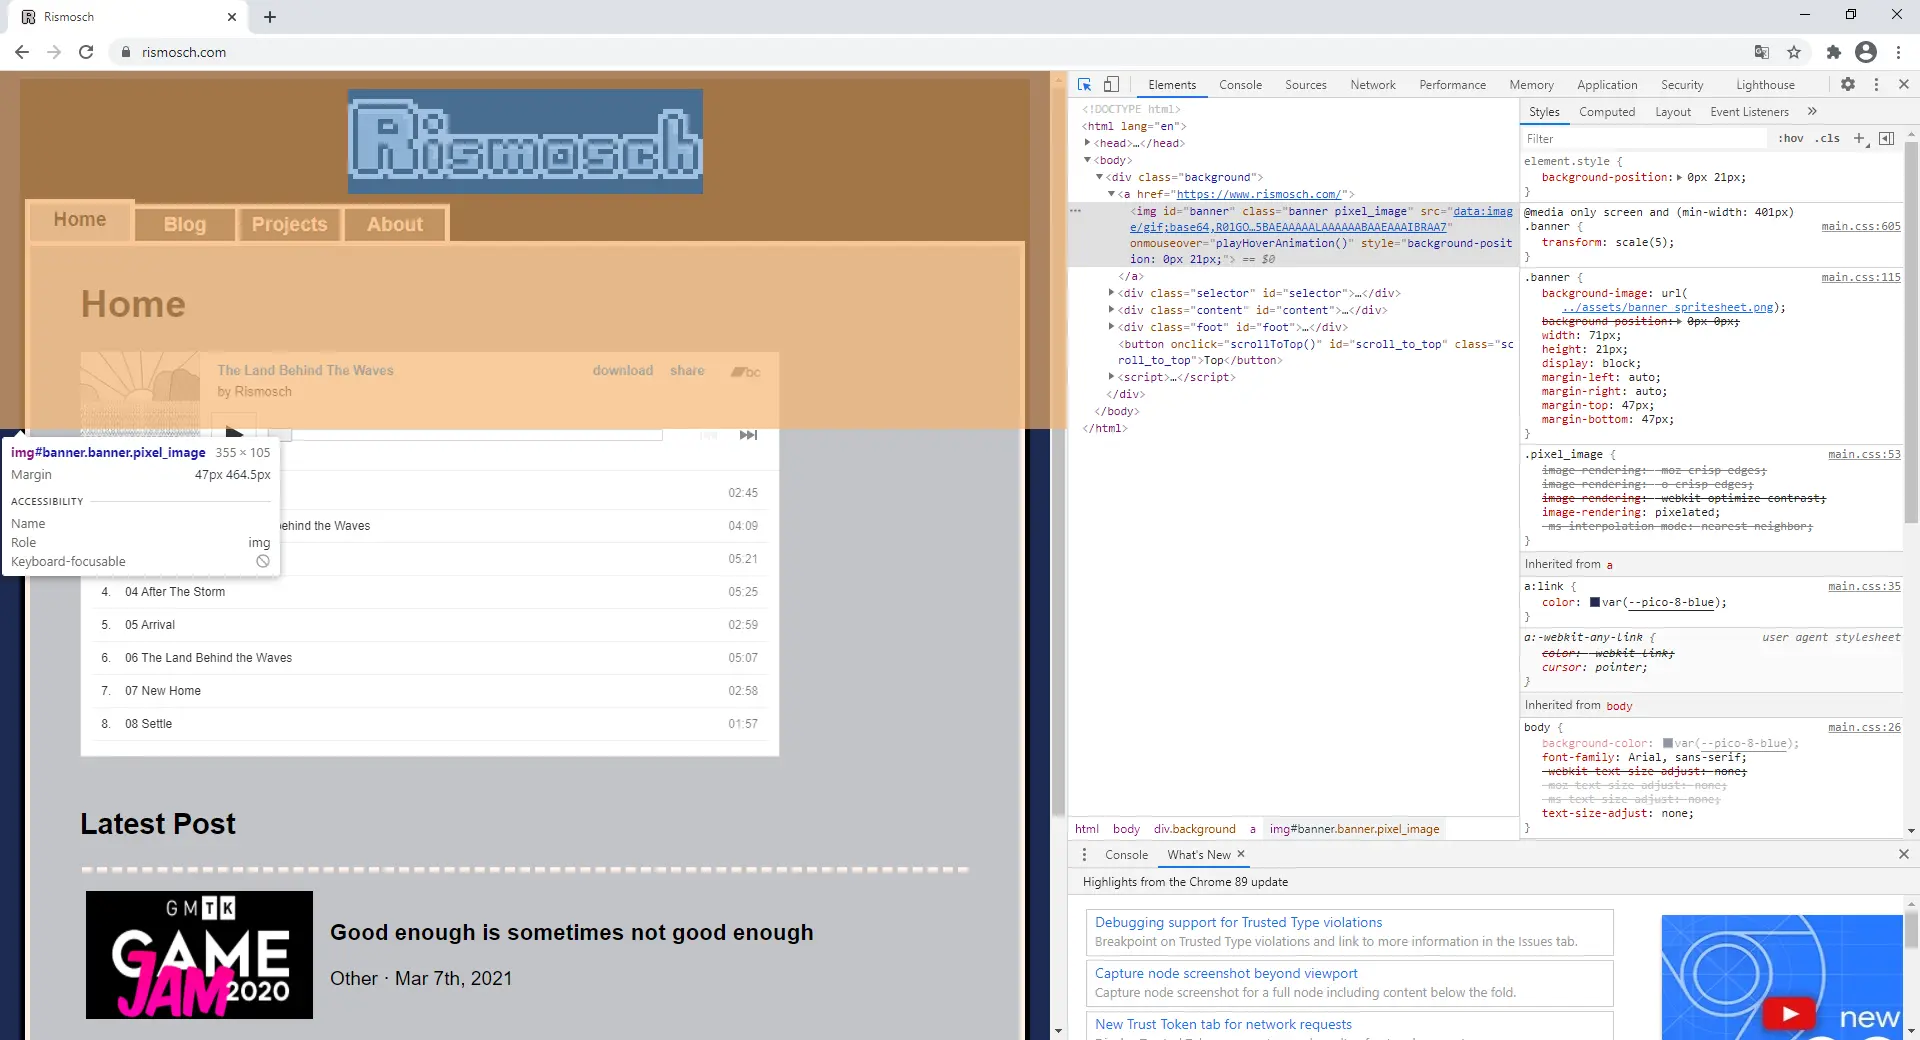Switch to the Console panel tab

click(x=1240, y=85)
